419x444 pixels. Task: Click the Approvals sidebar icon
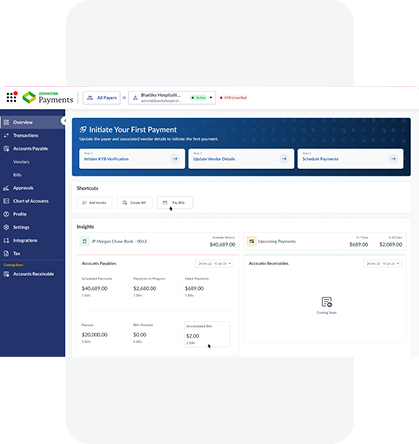6,188
